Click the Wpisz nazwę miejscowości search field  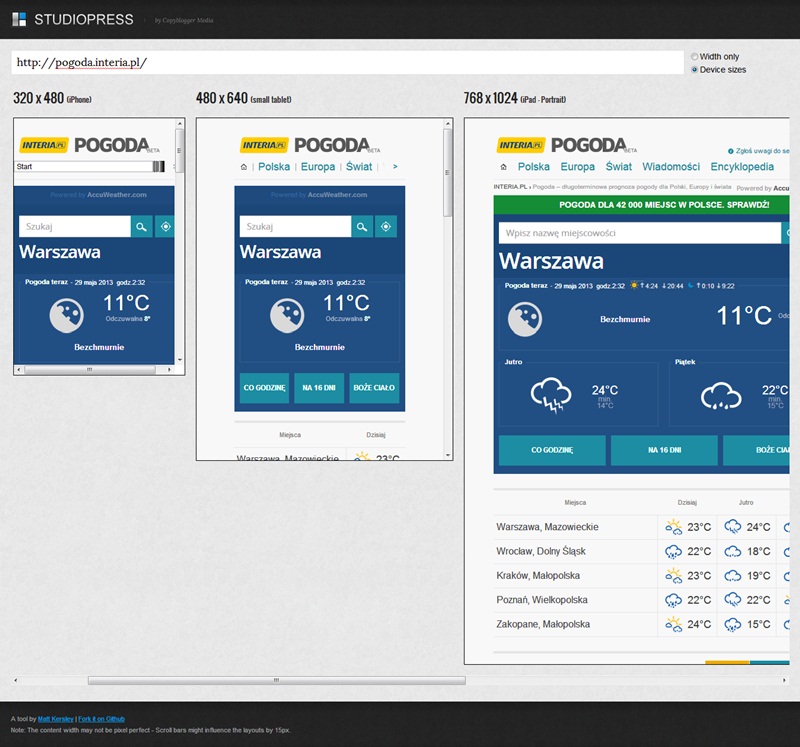click(640, 233)
